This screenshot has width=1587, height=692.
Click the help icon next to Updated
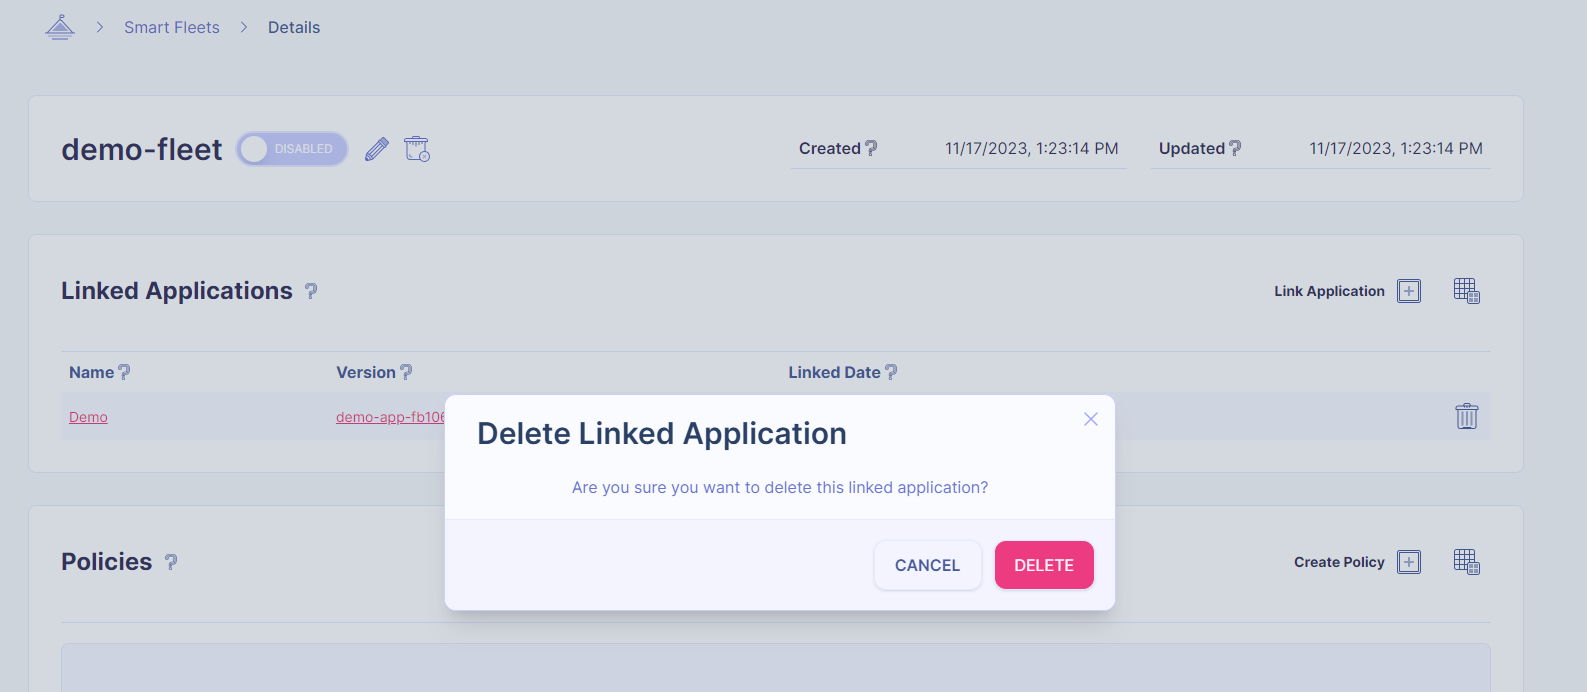tap(1235, 148)
